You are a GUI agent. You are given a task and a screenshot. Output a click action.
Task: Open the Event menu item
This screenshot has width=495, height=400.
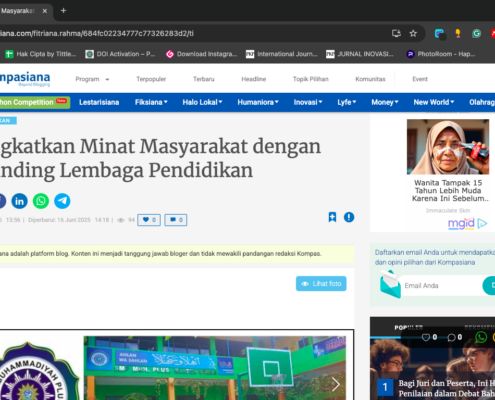coord(420,79)
